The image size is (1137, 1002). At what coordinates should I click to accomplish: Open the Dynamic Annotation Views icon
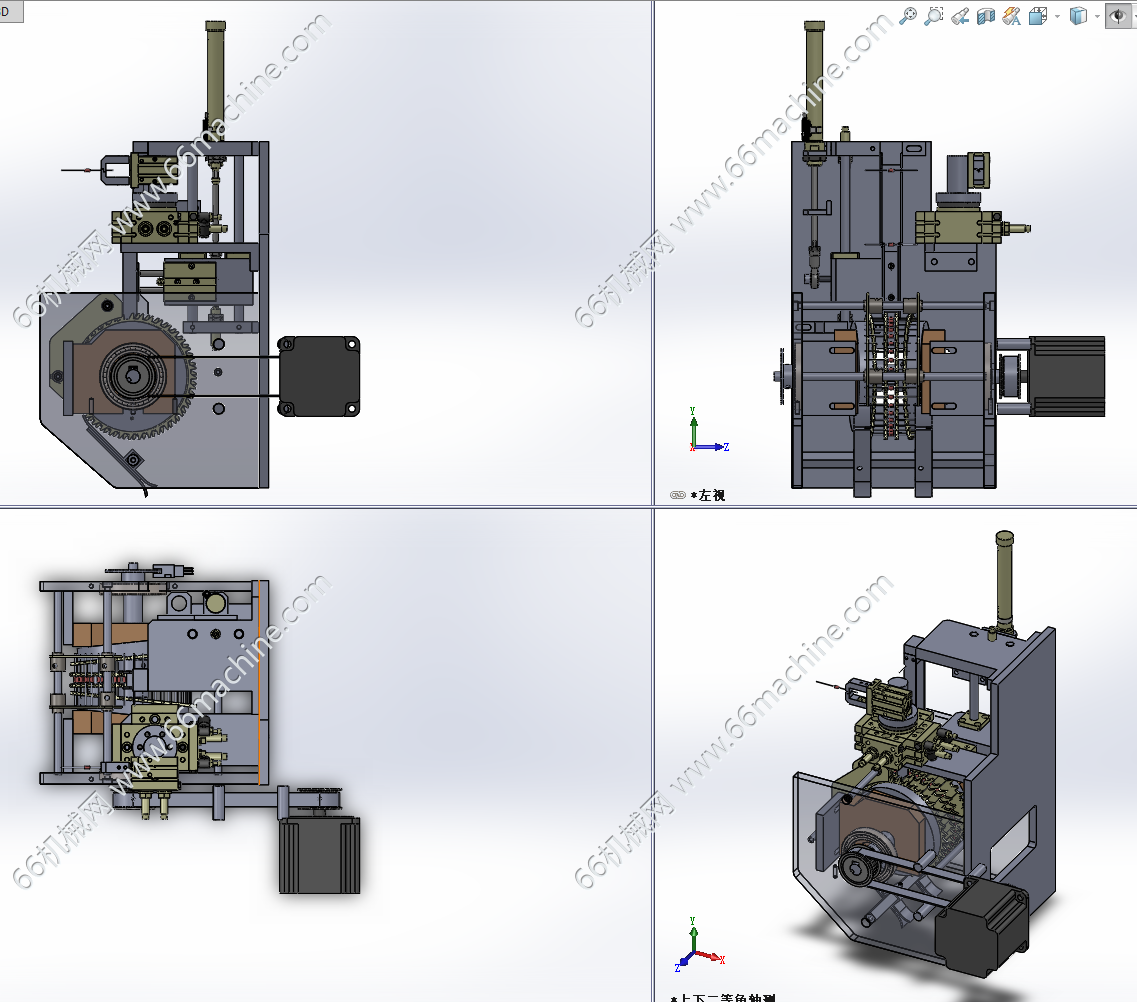(1012, 16)
